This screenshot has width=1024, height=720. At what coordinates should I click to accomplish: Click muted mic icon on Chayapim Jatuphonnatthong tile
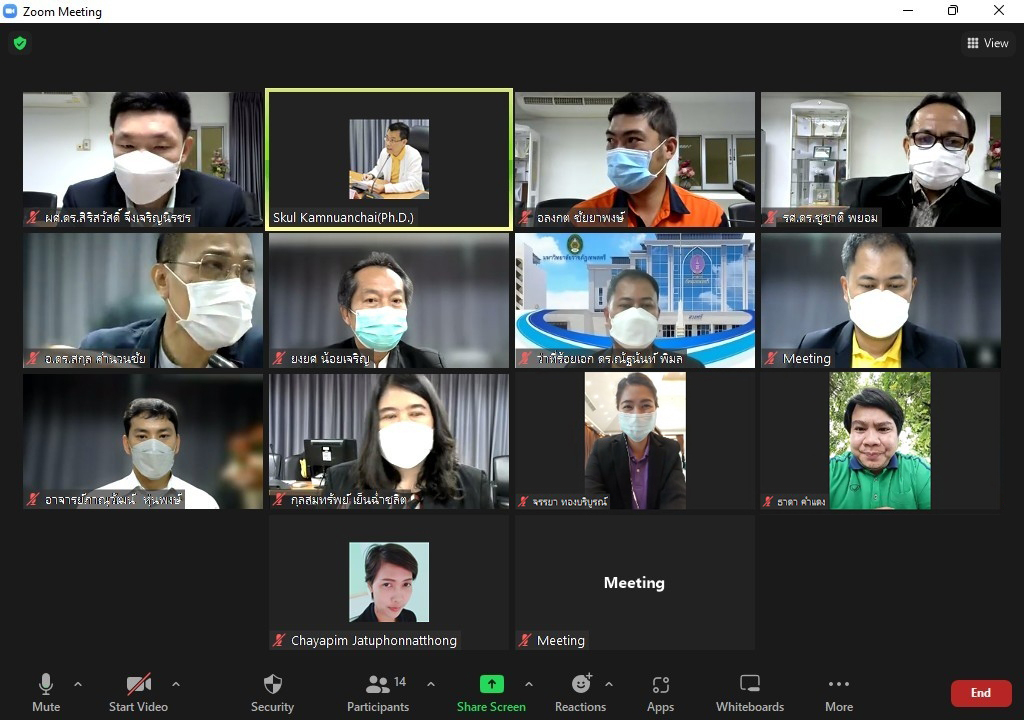[279, 640]
